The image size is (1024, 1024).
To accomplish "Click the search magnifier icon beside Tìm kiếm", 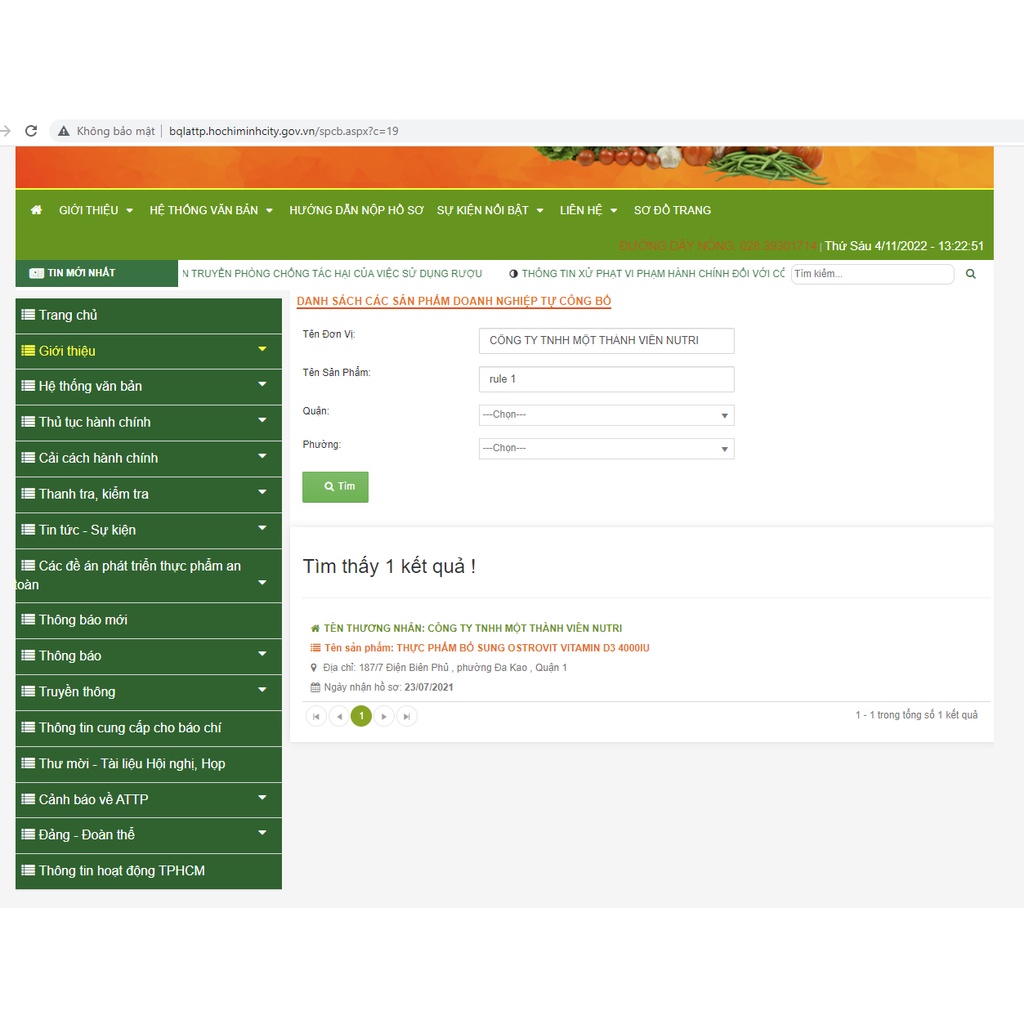I will tap(970, 274).
